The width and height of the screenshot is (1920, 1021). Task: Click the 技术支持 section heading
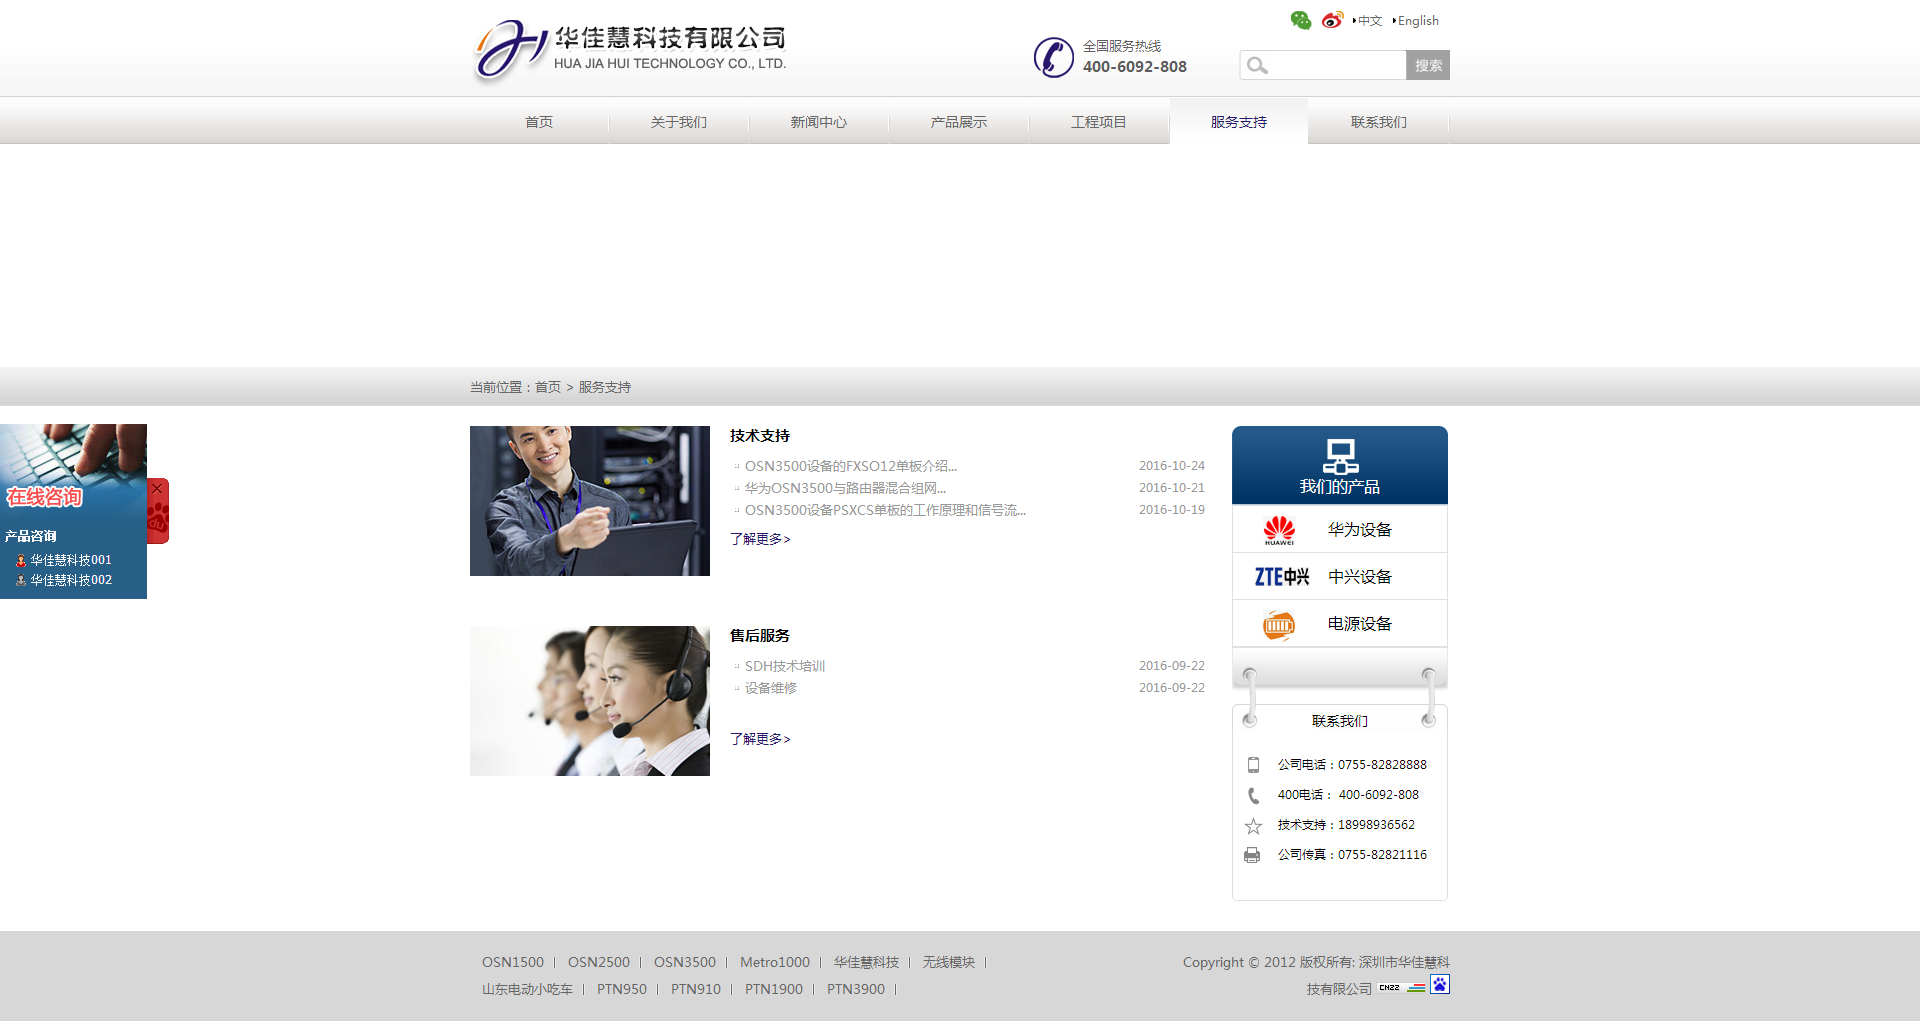coord(760,436)
